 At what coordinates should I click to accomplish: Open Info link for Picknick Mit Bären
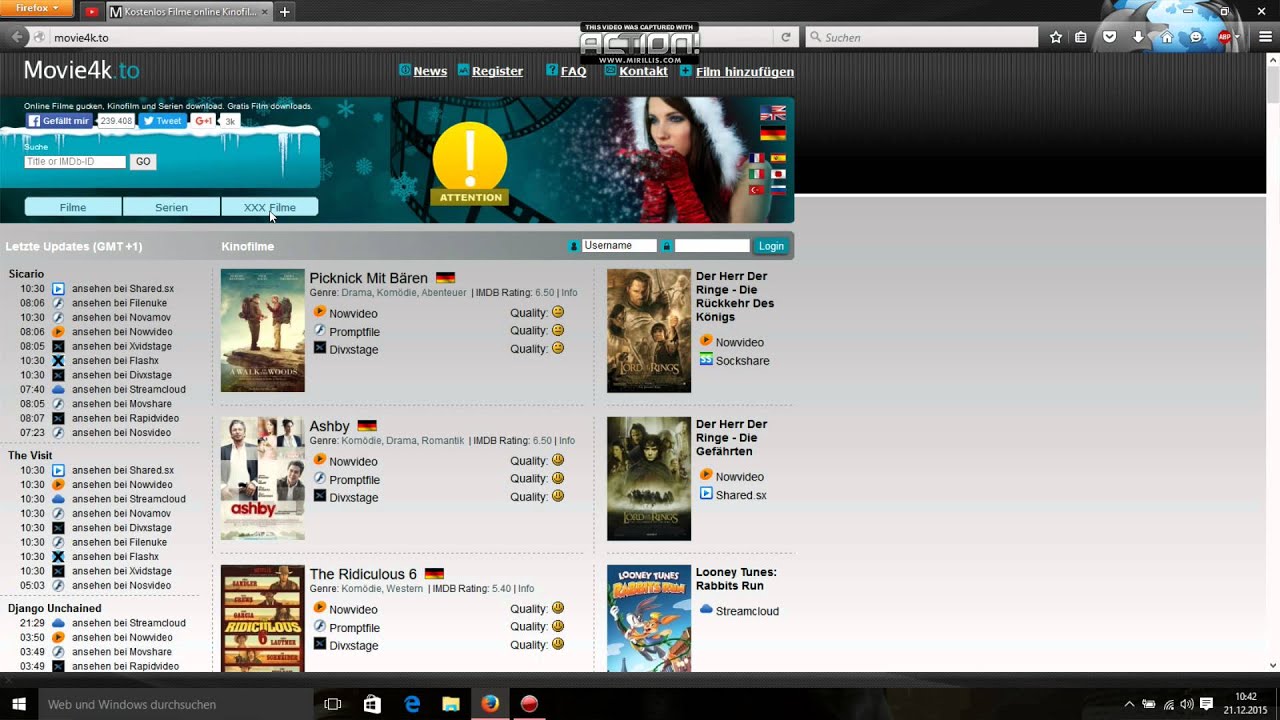569,293
